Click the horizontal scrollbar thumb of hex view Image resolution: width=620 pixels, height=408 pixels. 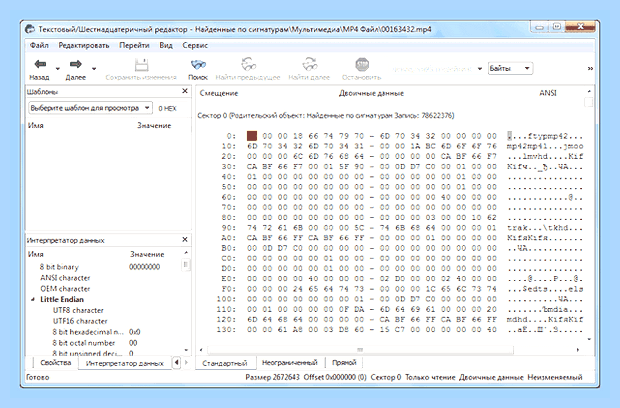(x=360, y=350)
